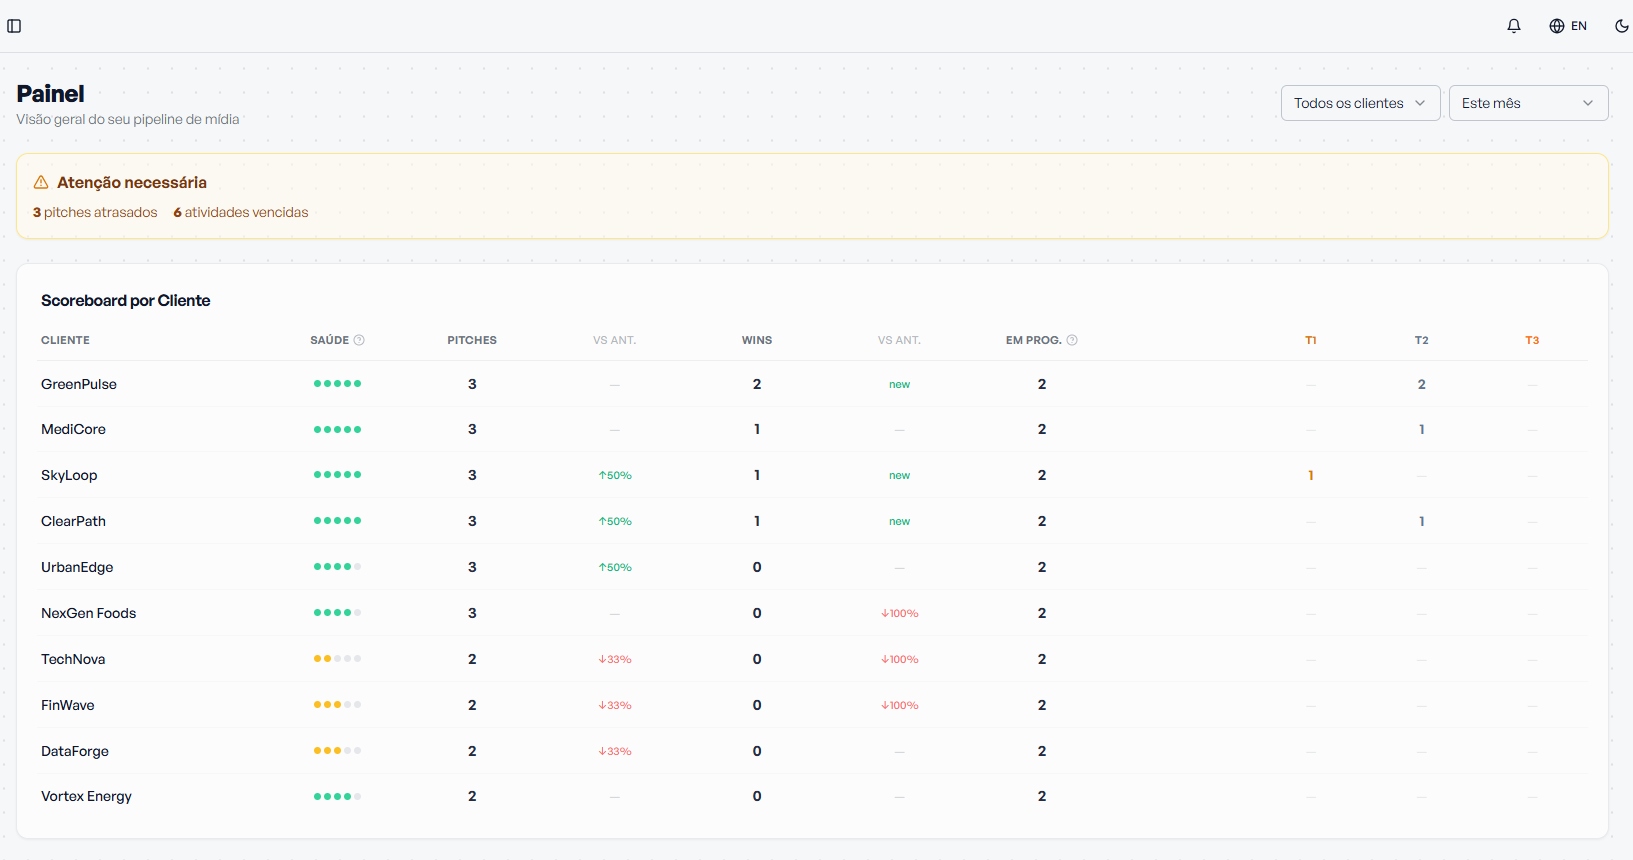1633x860 pixels.
Task: Sort by the Cliente column header
Action: [x=65, y=340]
